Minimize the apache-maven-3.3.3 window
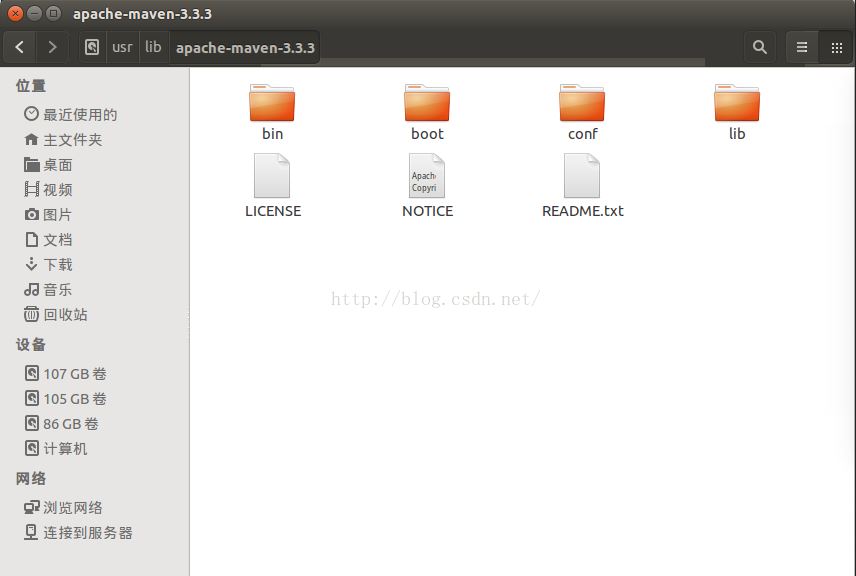856x576 pixels. (34, 13)
